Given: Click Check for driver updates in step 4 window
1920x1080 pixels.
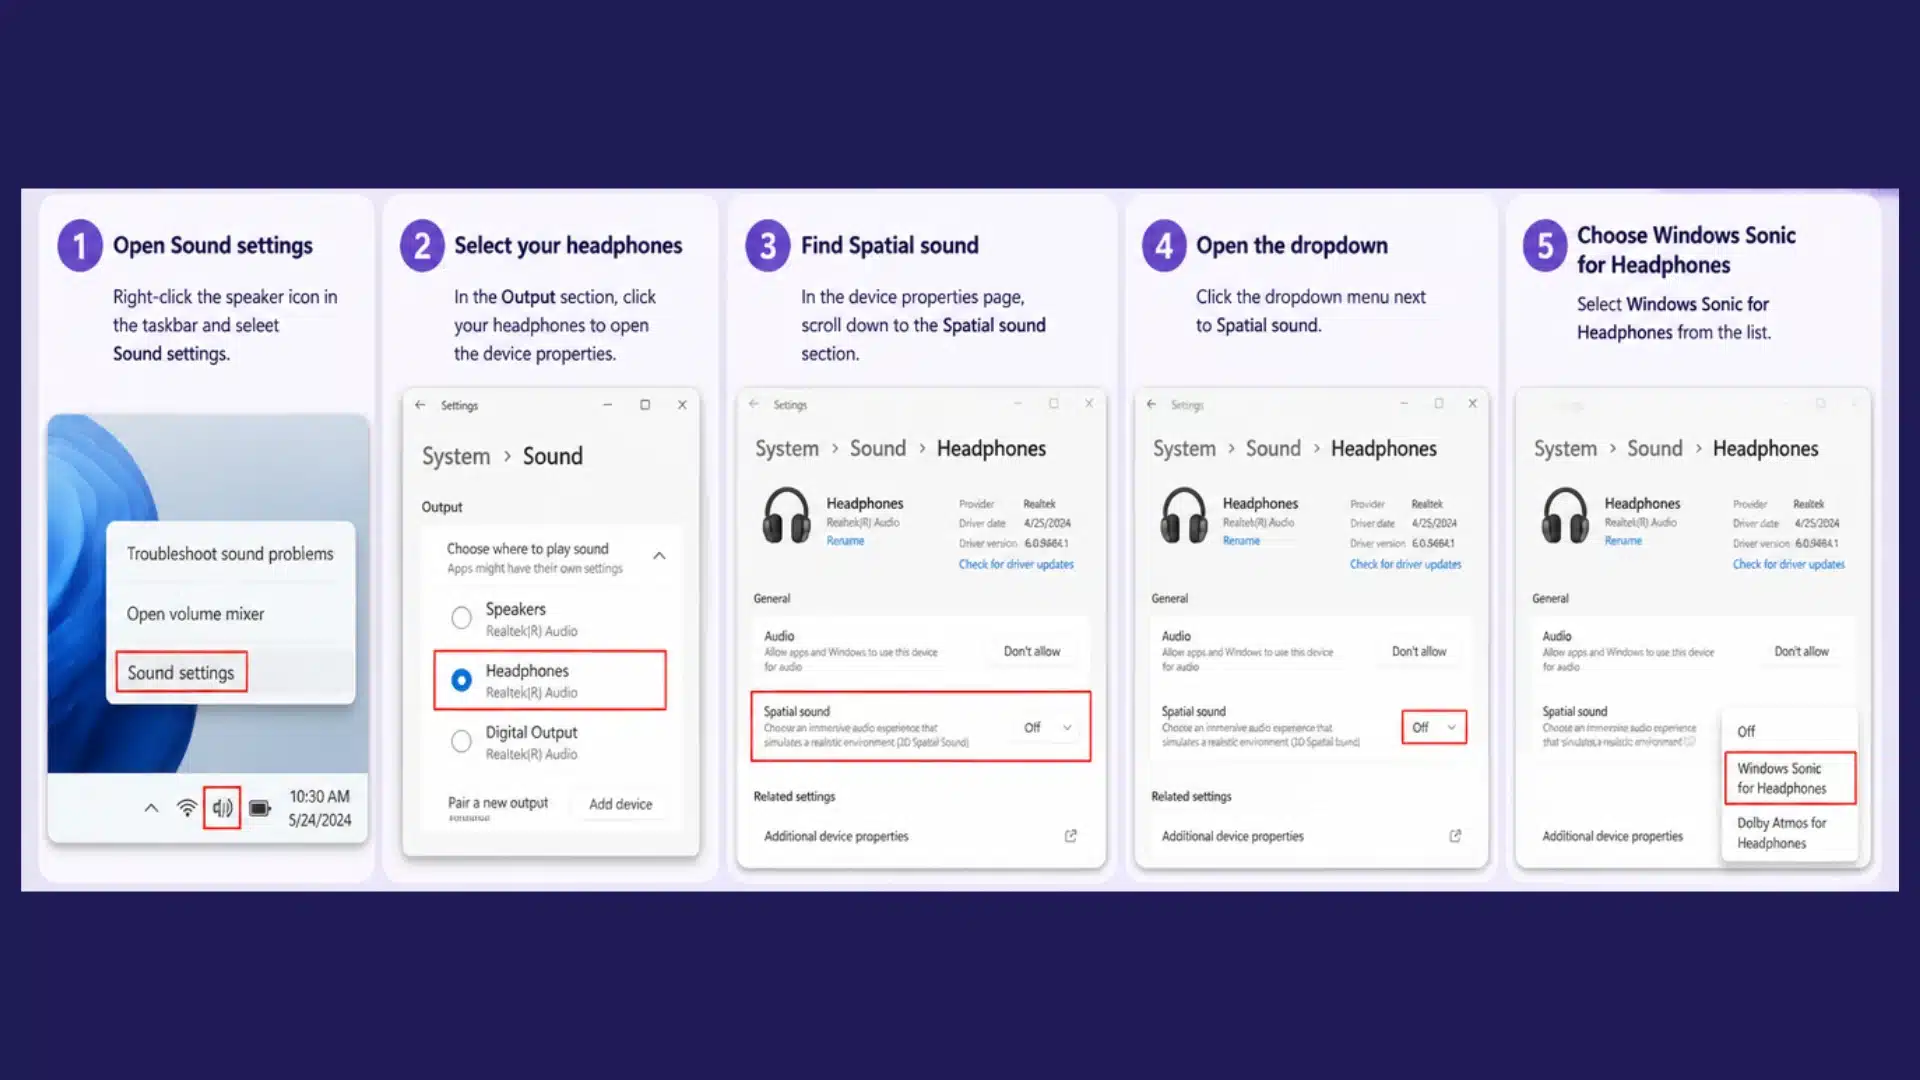Looking at the screenshot, I should pos(1405,565).
